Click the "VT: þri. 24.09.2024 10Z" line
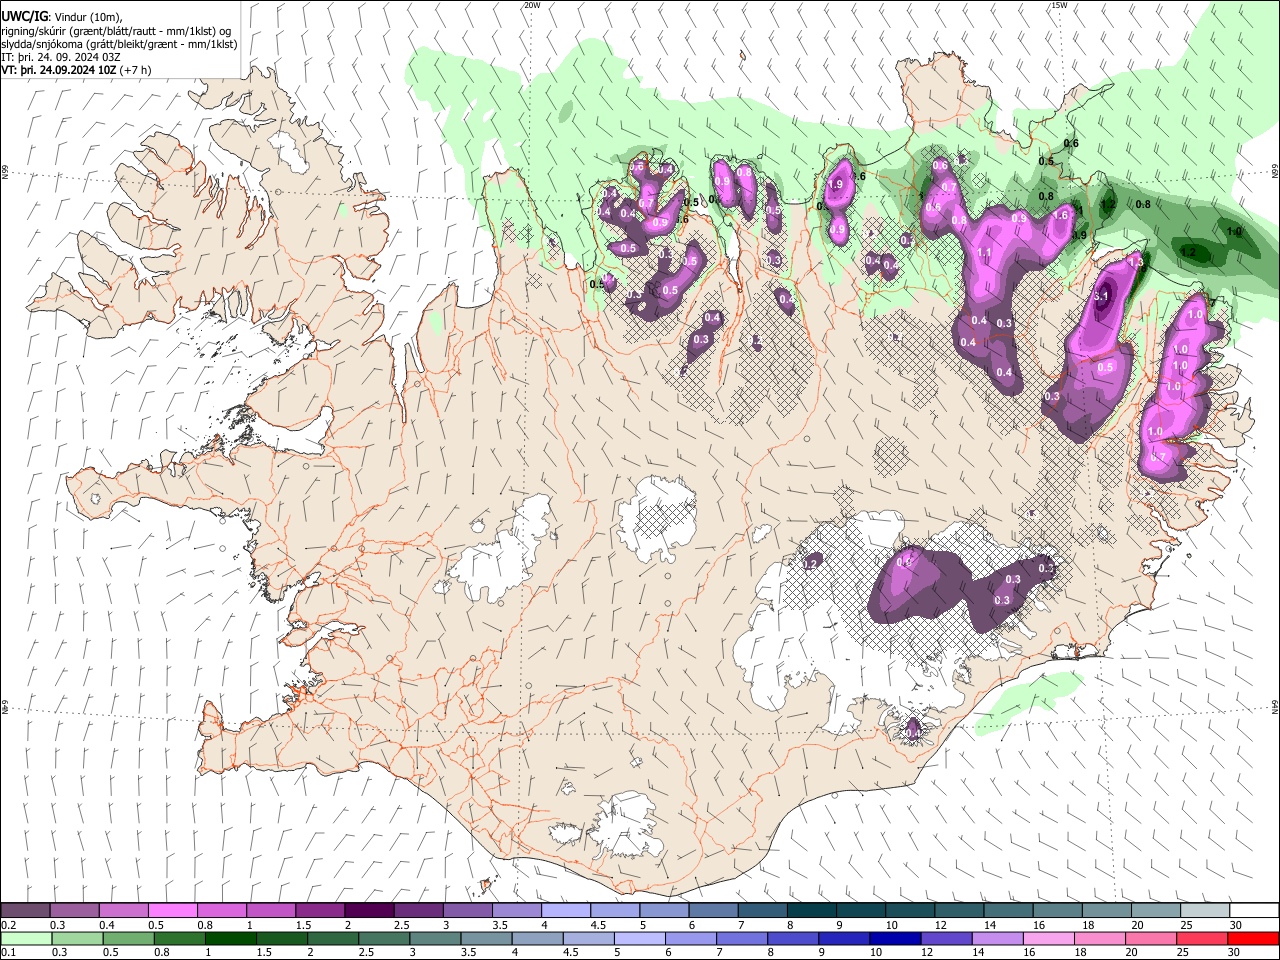 pos(58,70)
